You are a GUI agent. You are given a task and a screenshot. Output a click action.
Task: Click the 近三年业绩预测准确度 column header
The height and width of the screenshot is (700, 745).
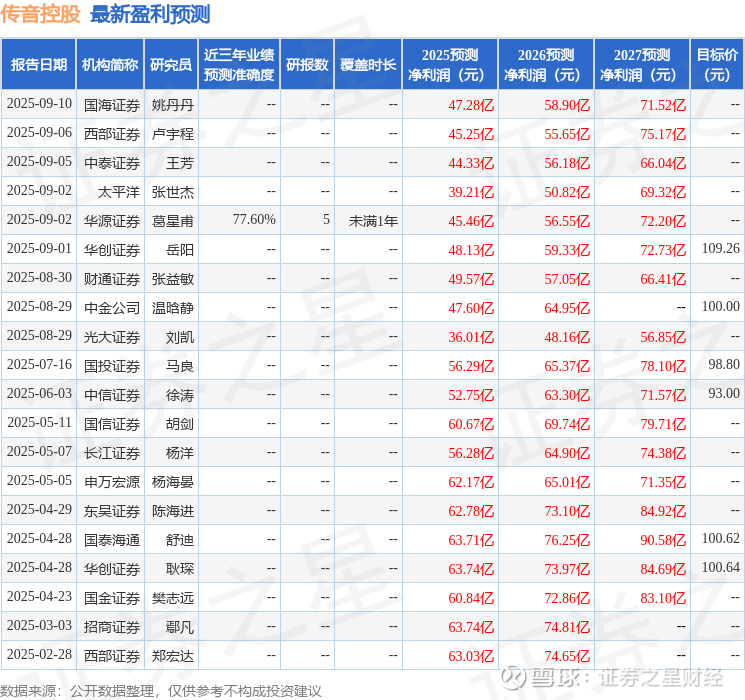click(x=239, y=65)
